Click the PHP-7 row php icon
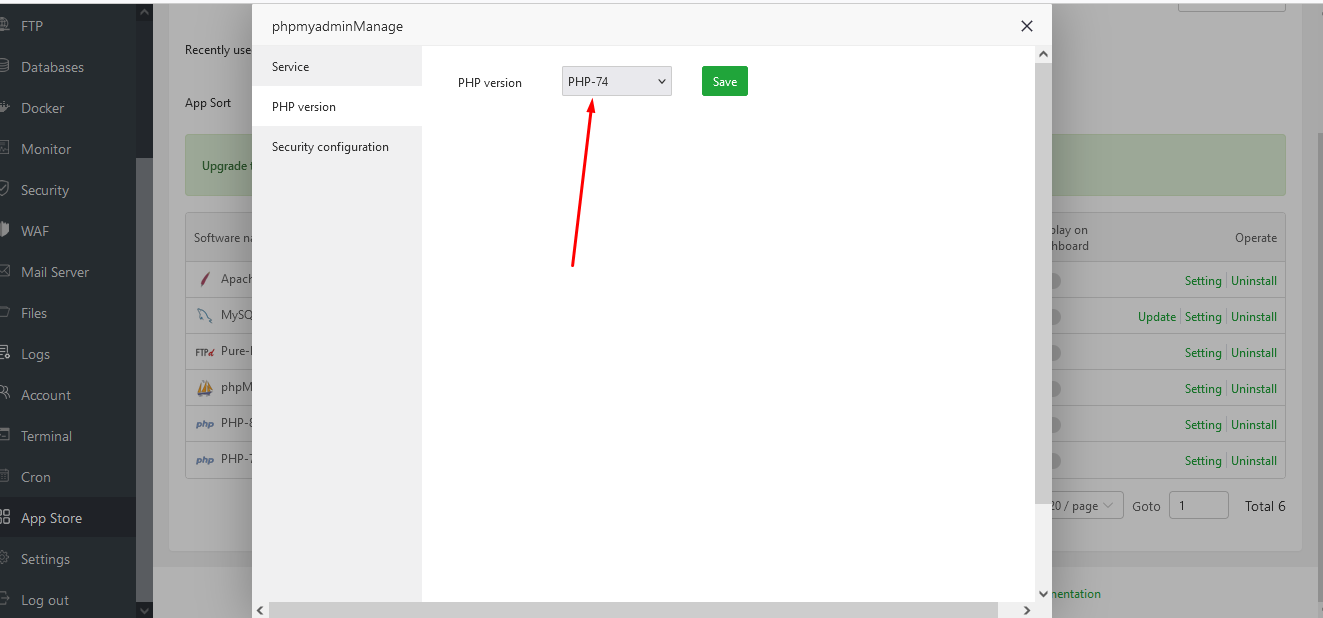Viewport: 1323px width, 618px height. (x=205, y=460)
